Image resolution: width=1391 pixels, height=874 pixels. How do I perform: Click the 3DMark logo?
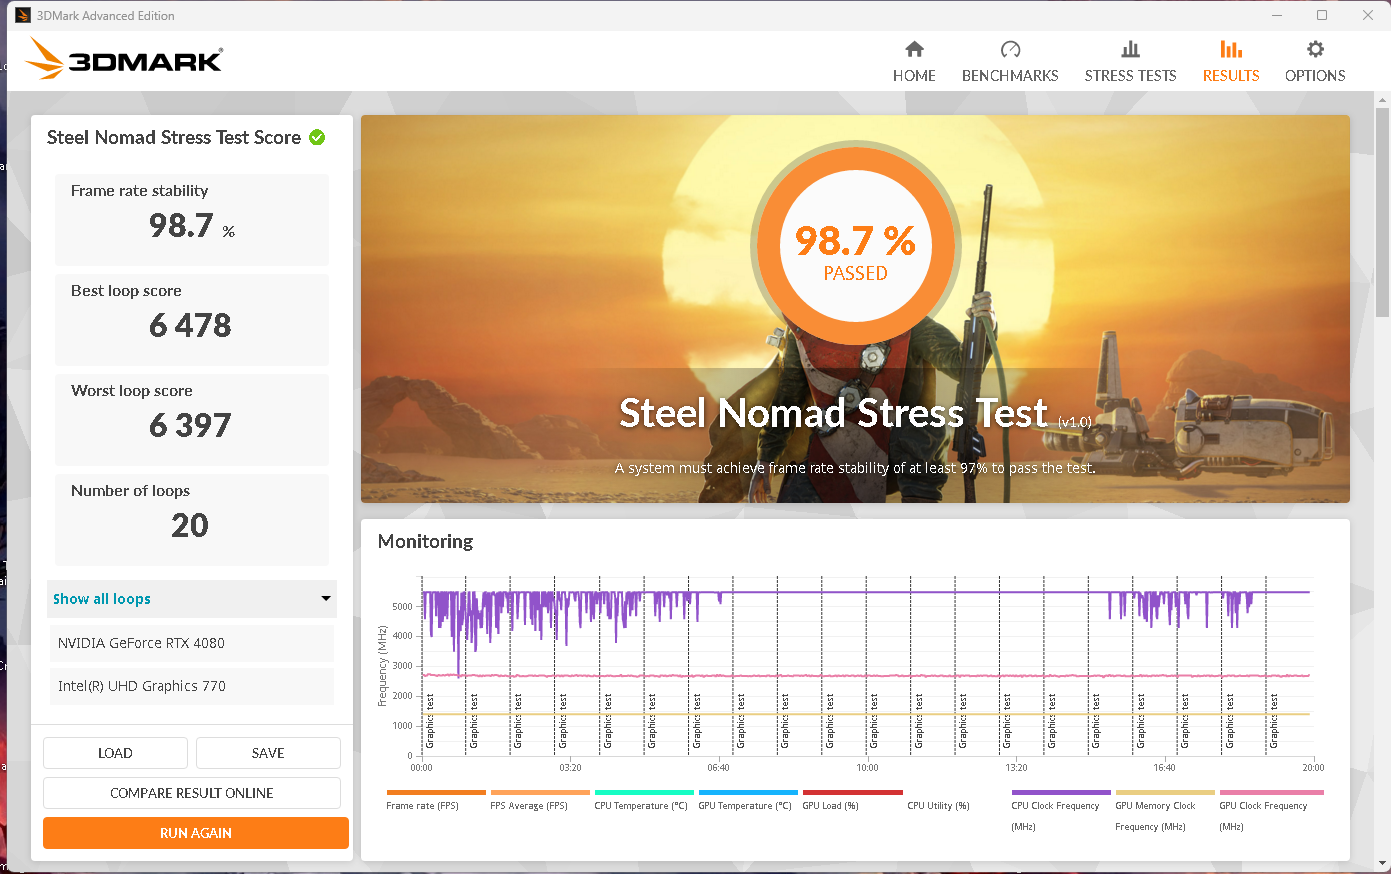coord(125,59)
